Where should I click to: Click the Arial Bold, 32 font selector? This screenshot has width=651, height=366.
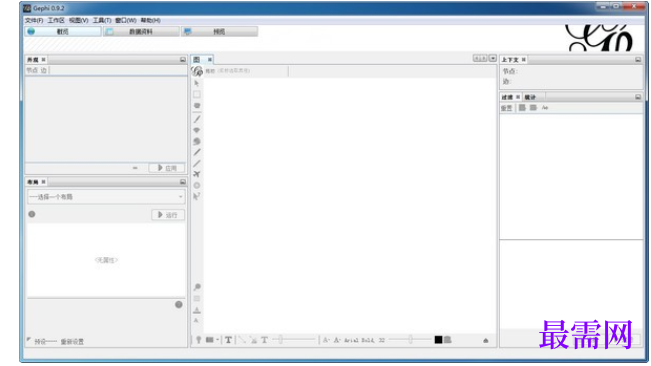(365, 340)
